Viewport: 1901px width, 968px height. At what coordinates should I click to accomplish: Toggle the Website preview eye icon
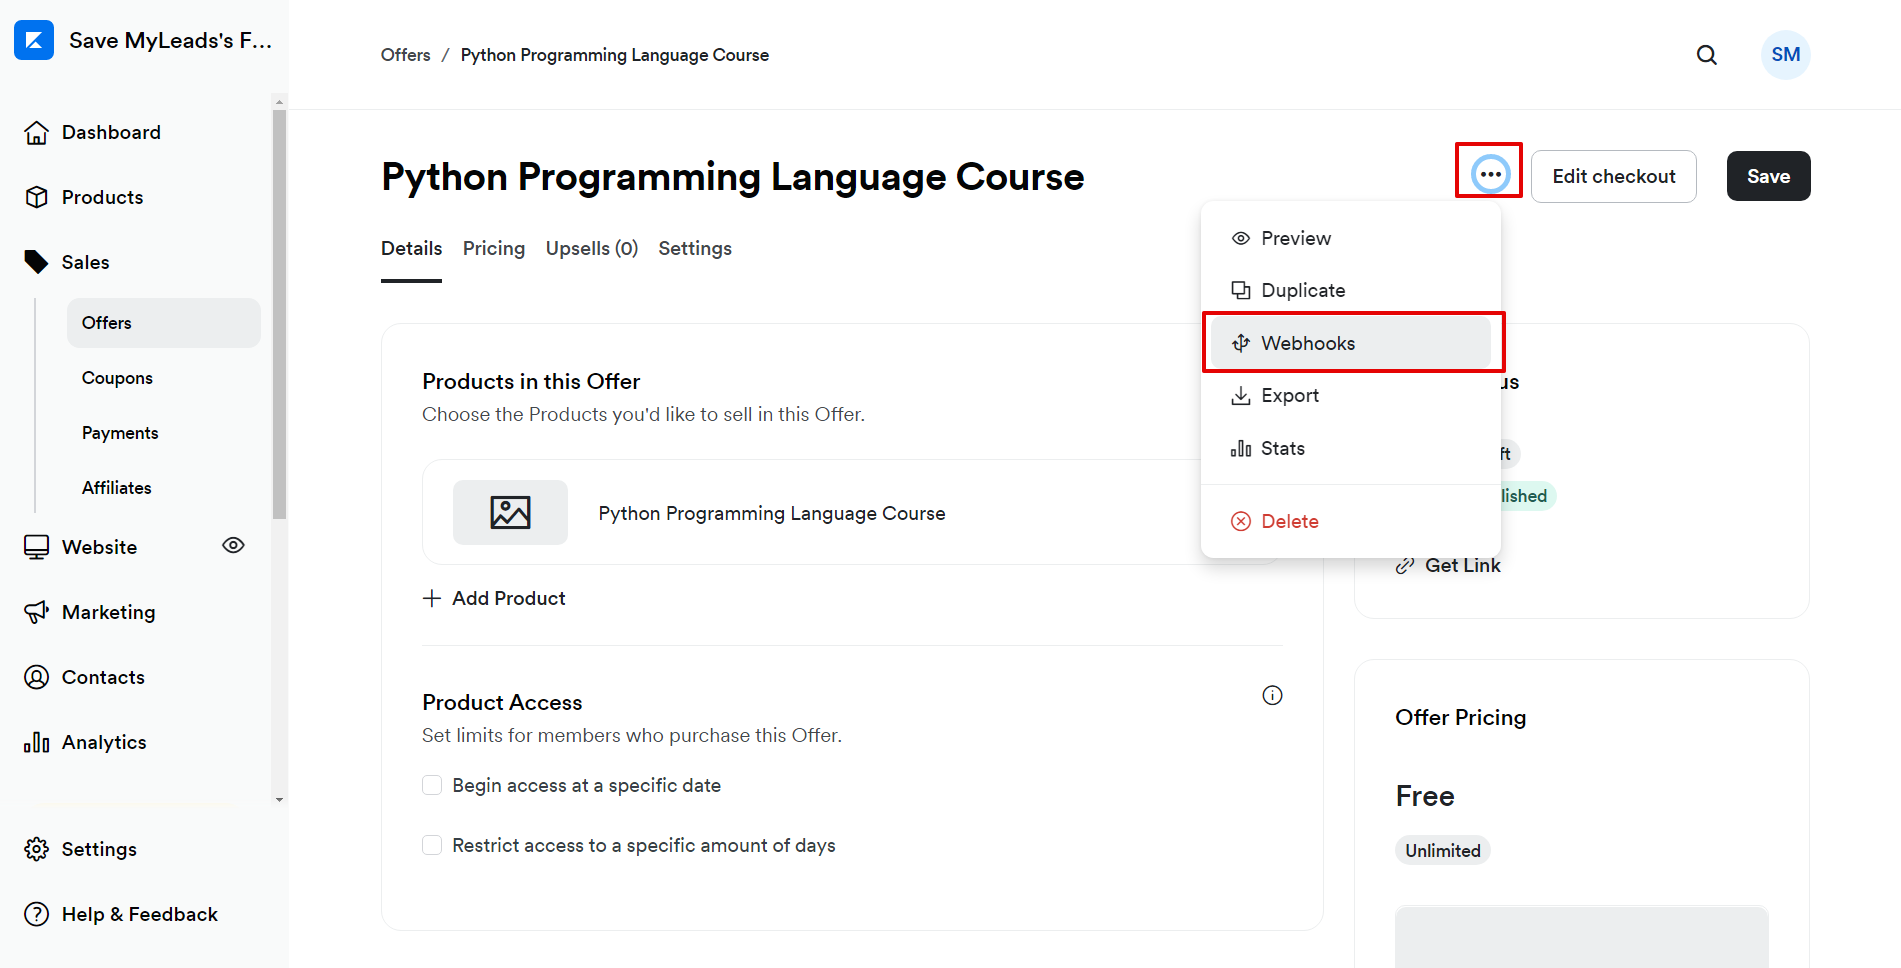pos(233,545)
